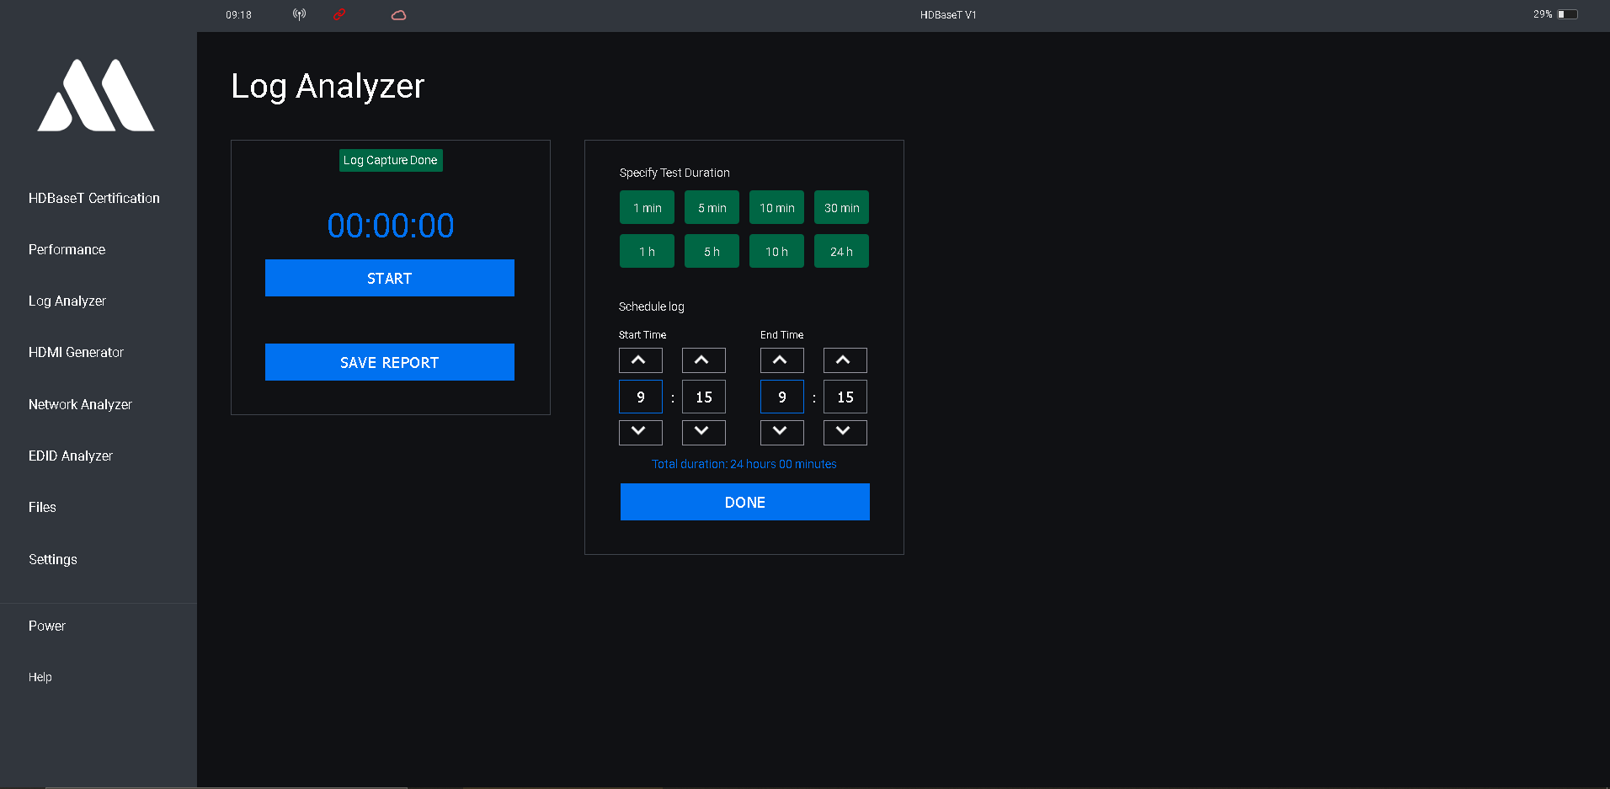Click the company logo in sidebar
Viewport: 1610px width, 789px height.
tap(96, 95)
